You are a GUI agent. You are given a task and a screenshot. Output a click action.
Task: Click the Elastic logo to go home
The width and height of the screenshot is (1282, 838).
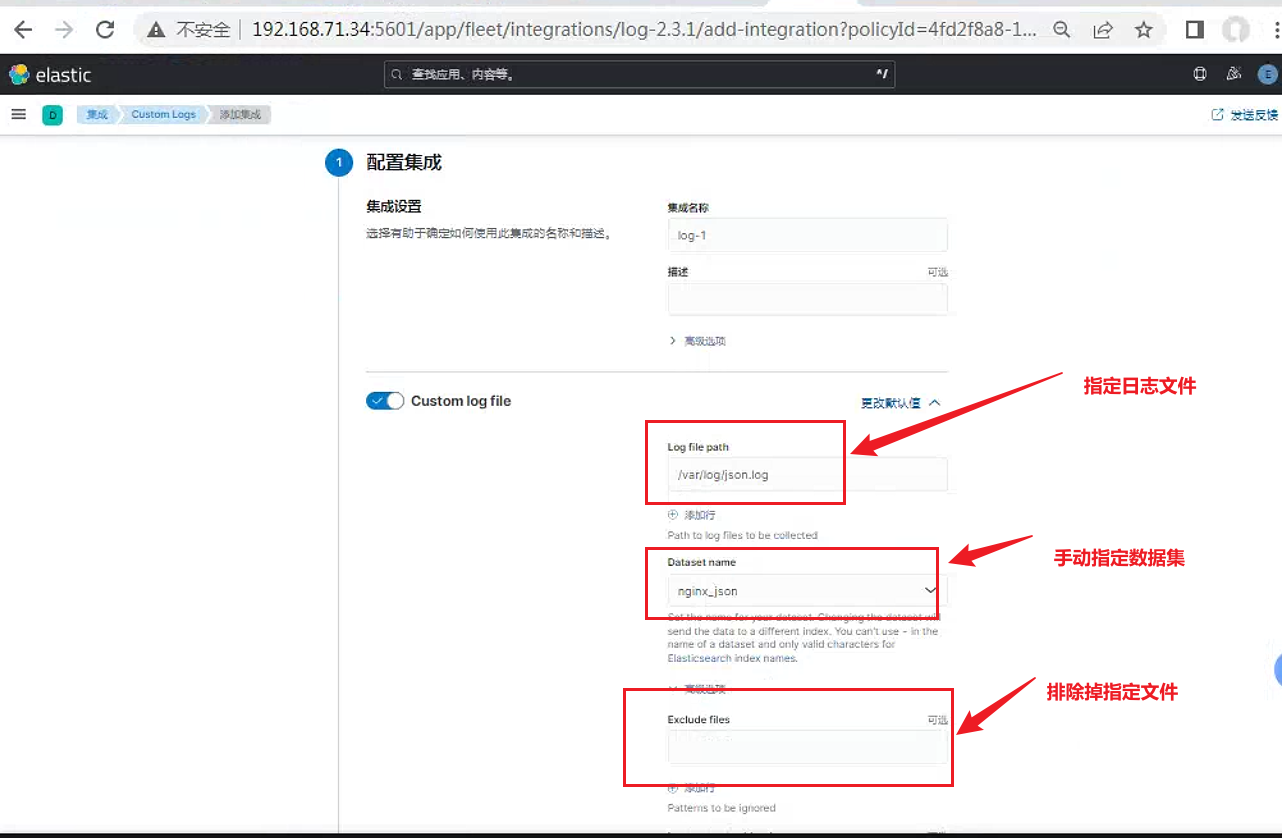tap(50, 75)
